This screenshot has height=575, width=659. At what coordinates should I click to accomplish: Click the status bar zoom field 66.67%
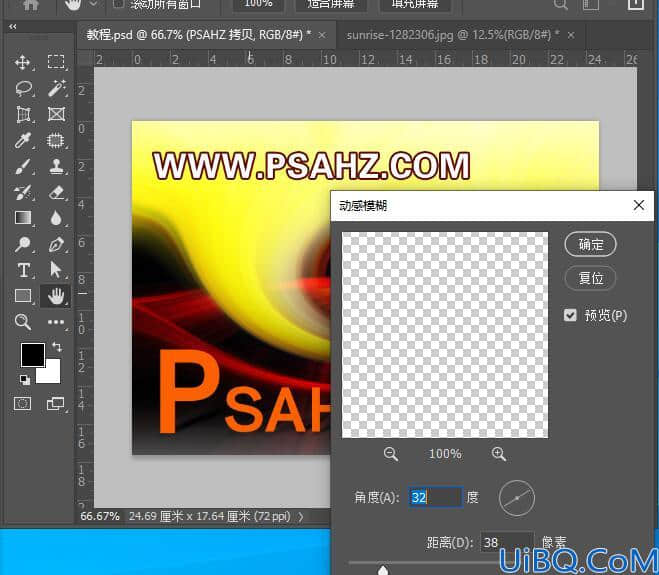[100, 516]
